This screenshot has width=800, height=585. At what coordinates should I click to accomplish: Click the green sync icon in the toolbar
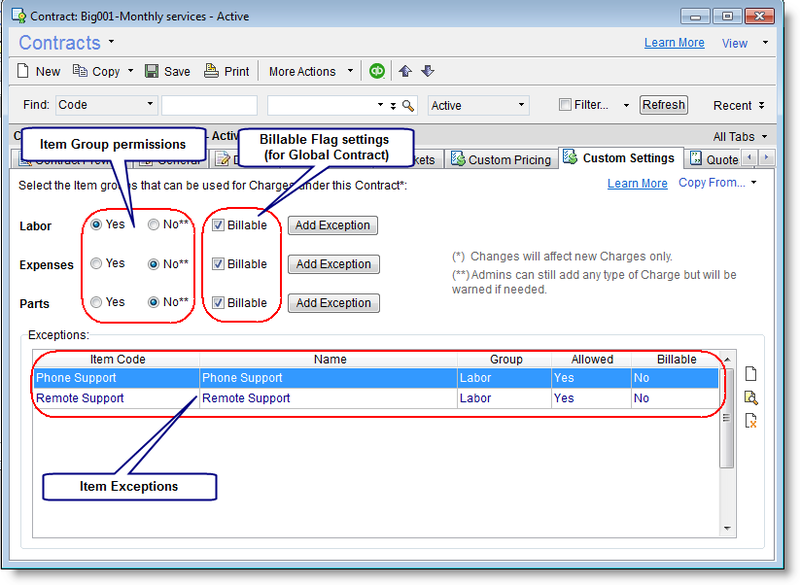376,71
